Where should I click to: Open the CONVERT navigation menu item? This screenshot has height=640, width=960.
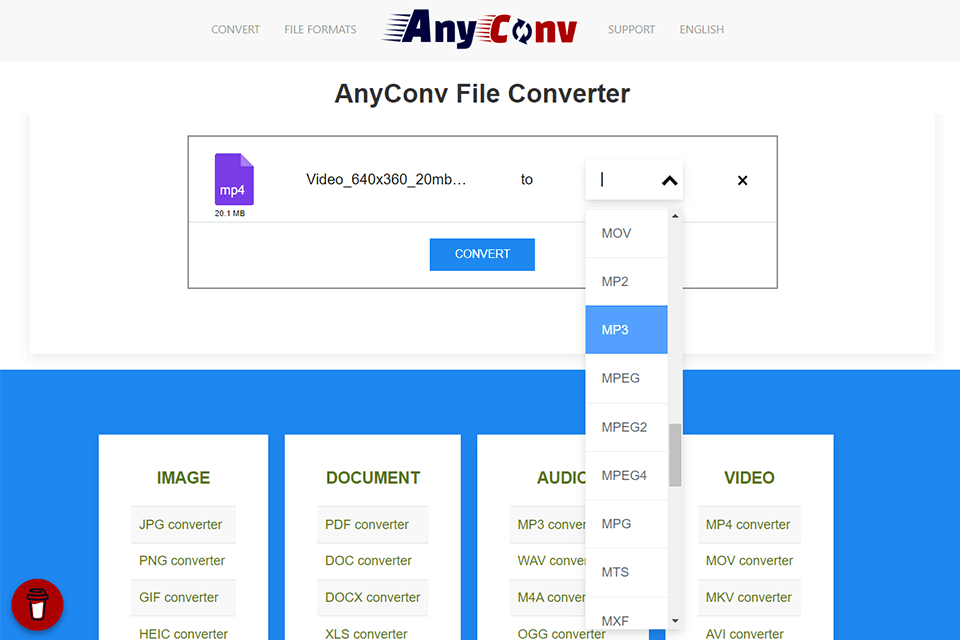click(236, 29)
